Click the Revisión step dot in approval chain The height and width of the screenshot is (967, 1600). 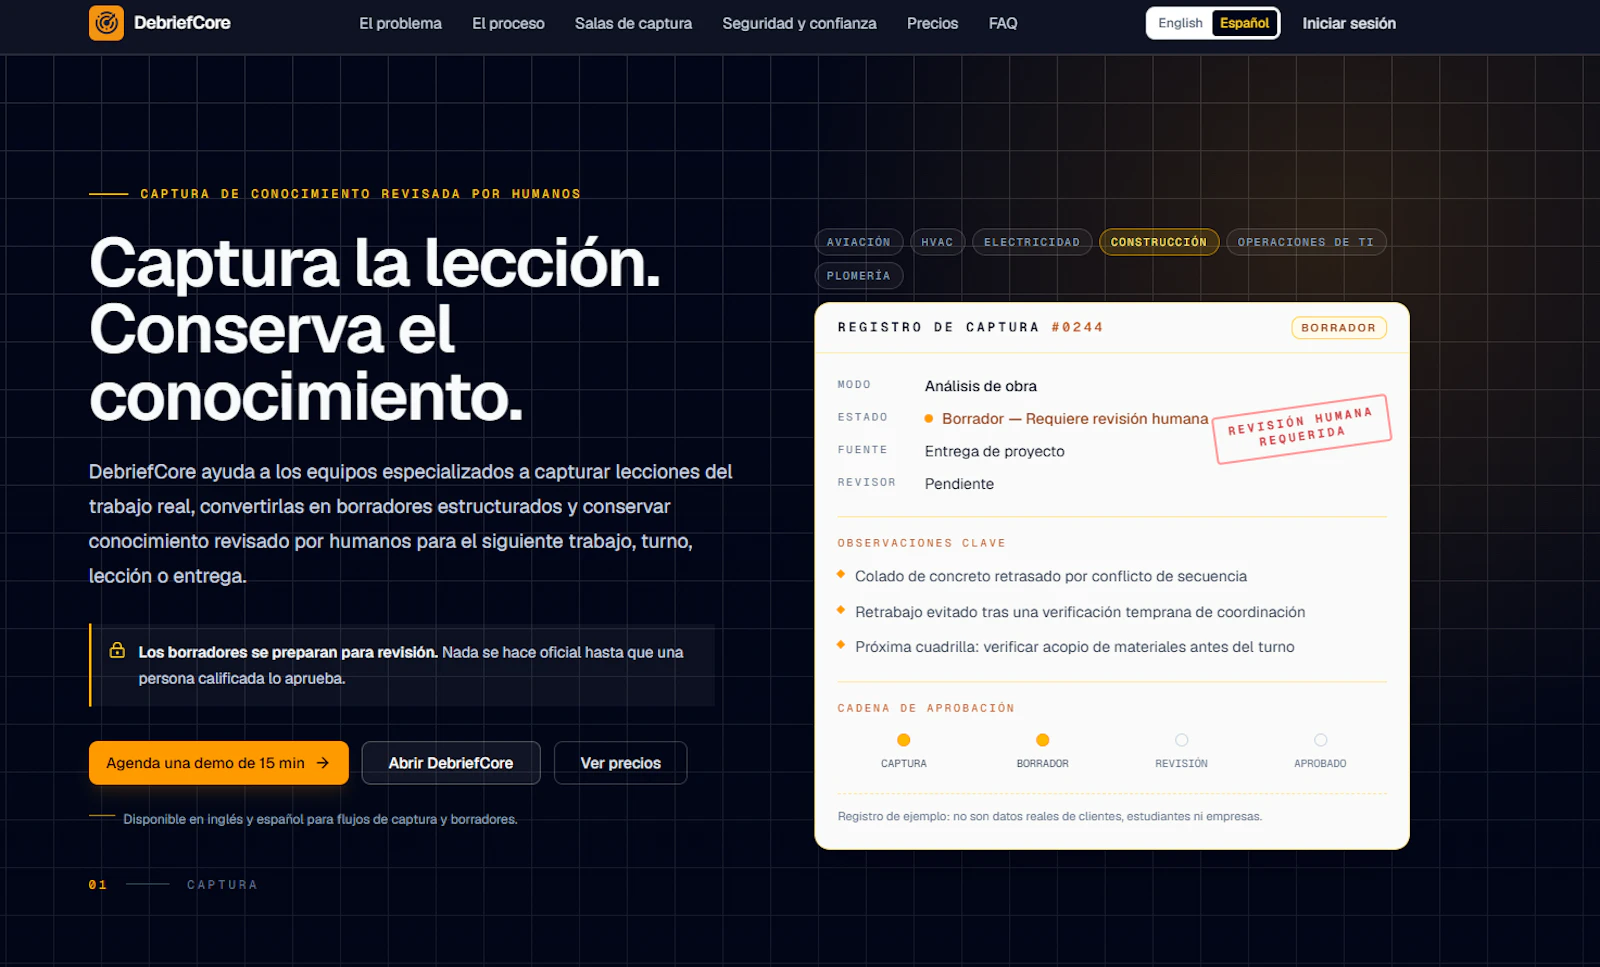(x=1182, y=740)
